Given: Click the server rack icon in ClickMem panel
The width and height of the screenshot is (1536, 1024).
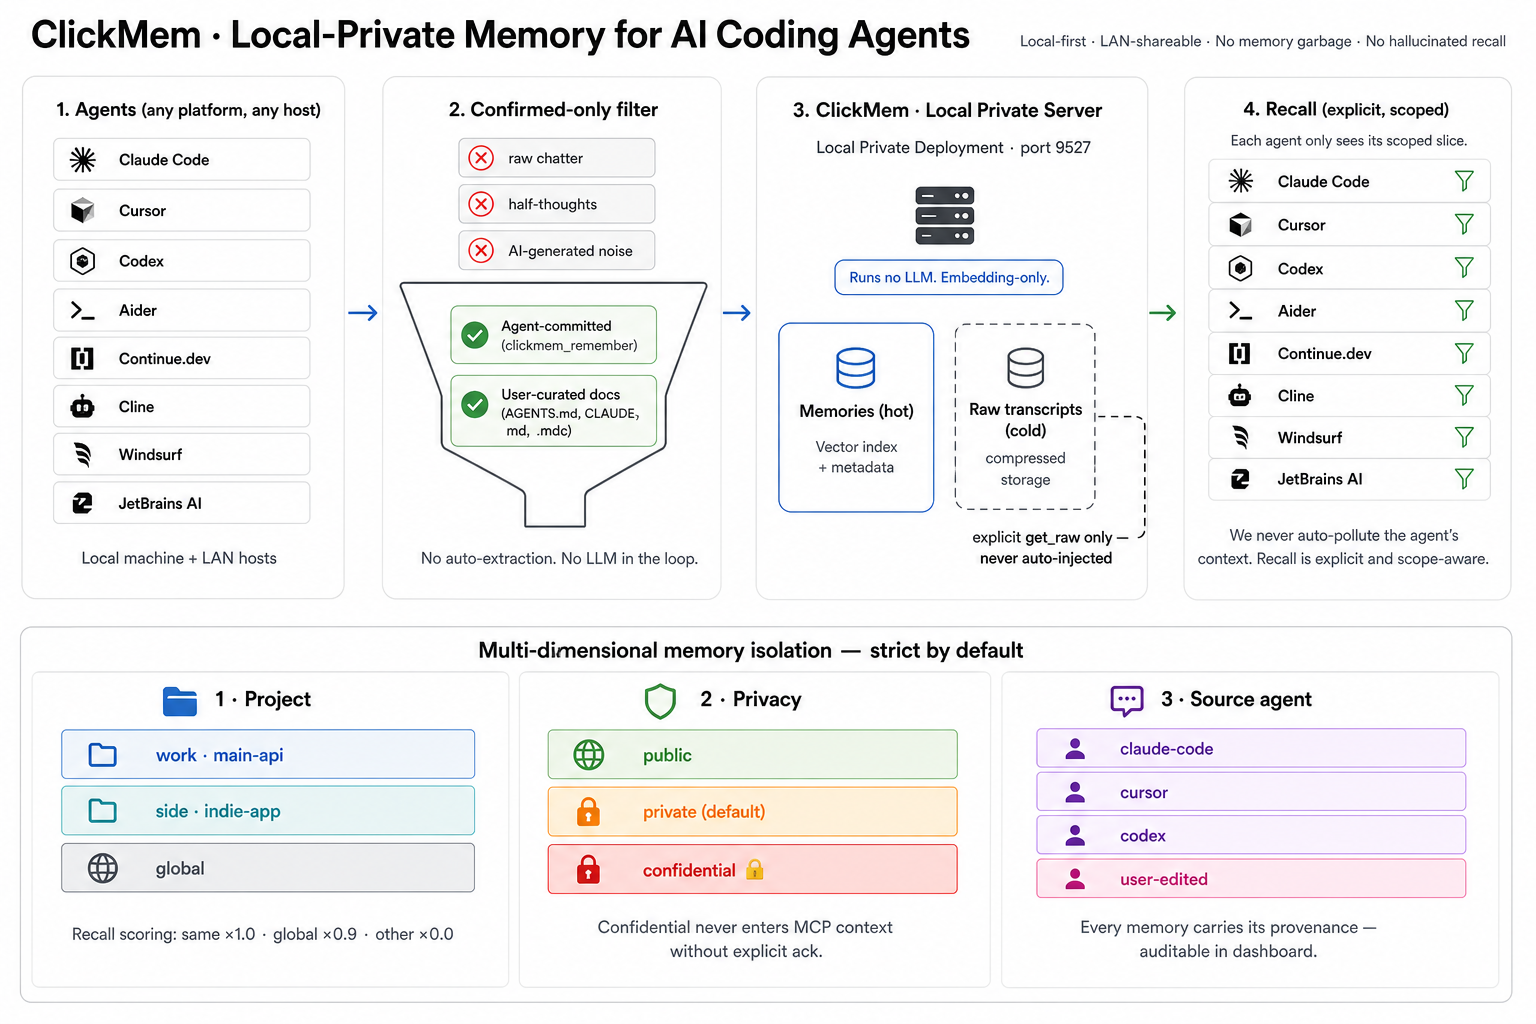Looking at the screenshot, I should tap(945, 216).
